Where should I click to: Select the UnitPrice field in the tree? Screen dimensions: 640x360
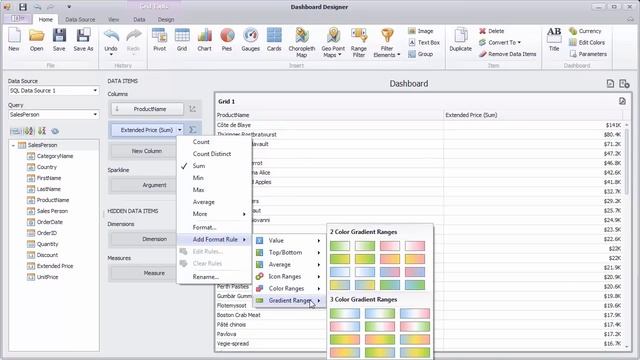point(42,277)
